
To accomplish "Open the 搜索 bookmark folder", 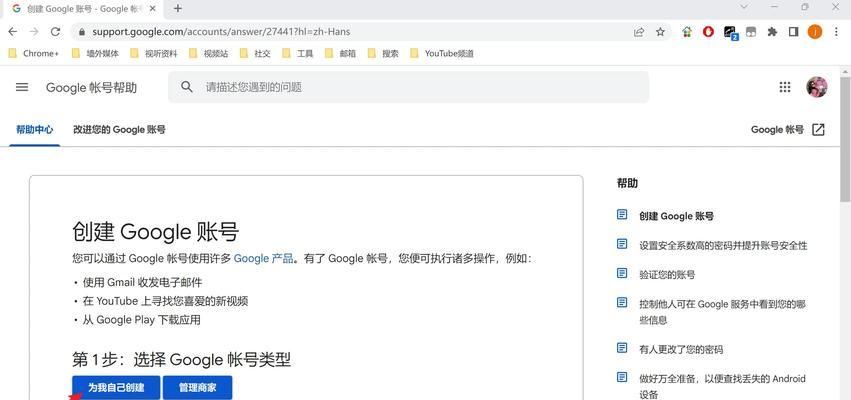I will coord(383,53).
